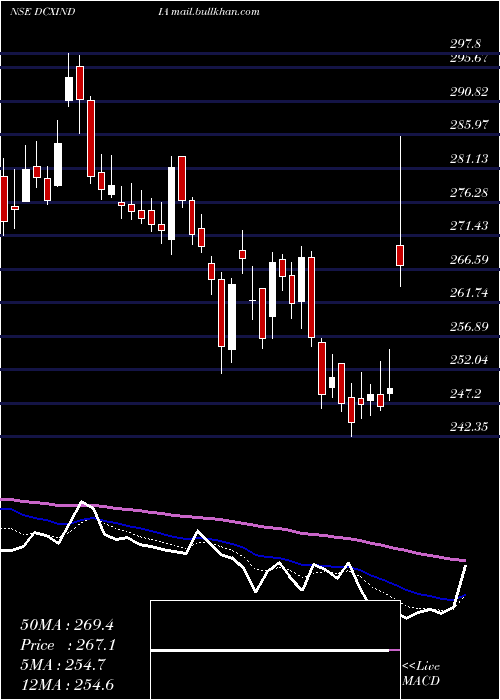Click the 12MA : 254.6 readout
The image size is (500, 700).
coord(69,684)
